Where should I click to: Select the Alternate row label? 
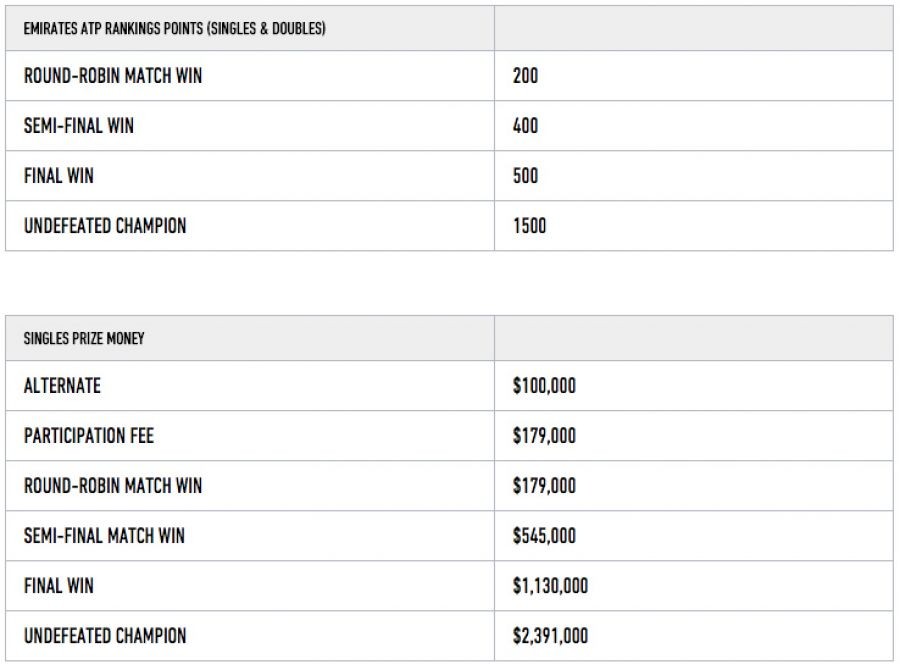click(x=62, y=386)
